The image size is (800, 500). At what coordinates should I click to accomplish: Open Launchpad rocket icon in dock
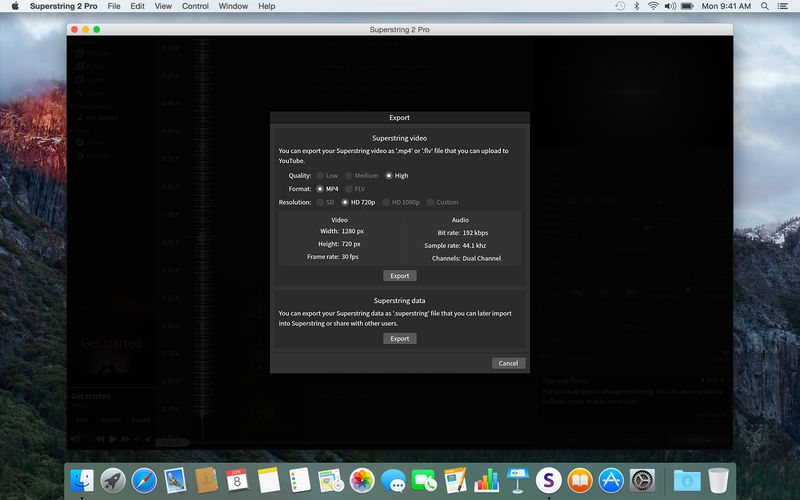click(x=113, y=480)
